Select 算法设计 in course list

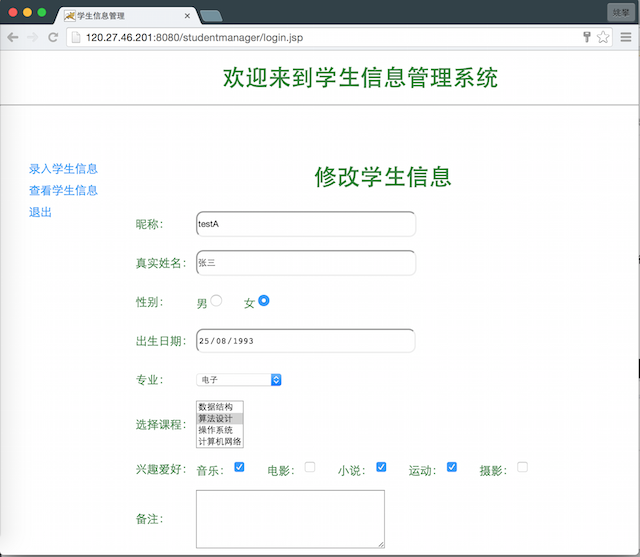pos(220,418)
